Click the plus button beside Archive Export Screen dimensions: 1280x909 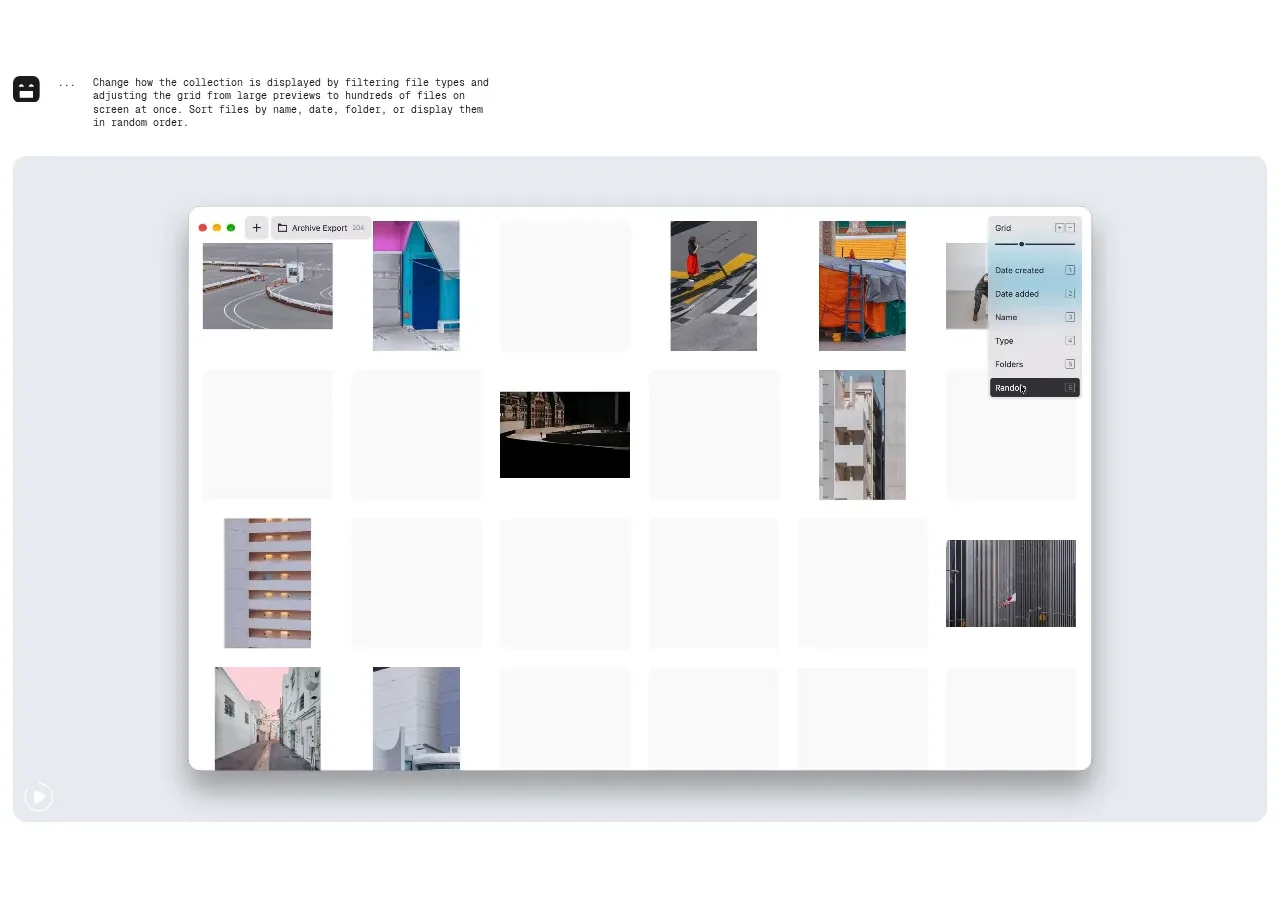(256, 228)
